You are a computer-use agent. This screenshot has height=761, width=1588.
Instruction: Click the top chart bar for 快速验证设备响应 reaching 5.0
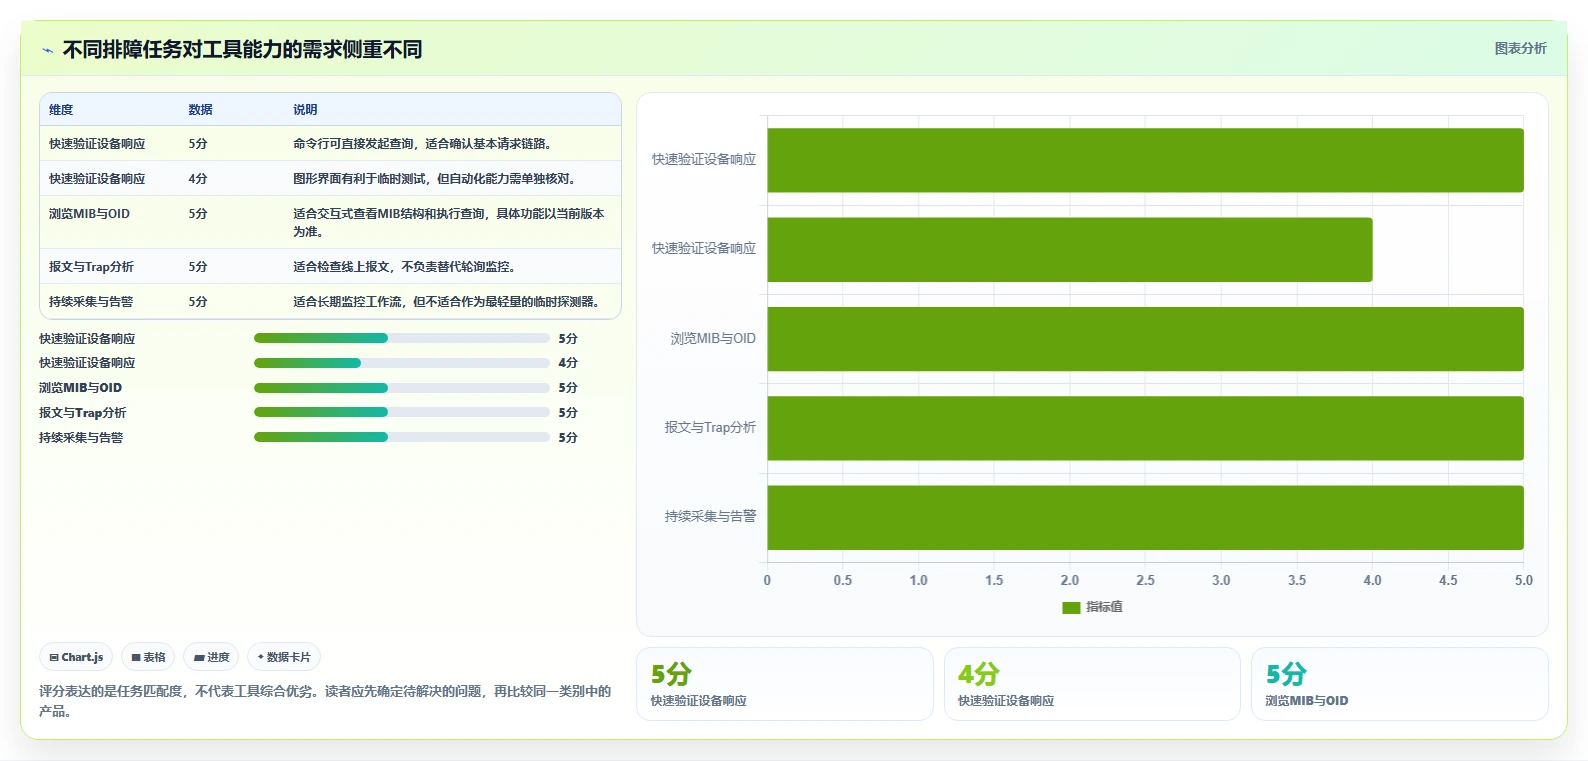[x=1145, y=160]
